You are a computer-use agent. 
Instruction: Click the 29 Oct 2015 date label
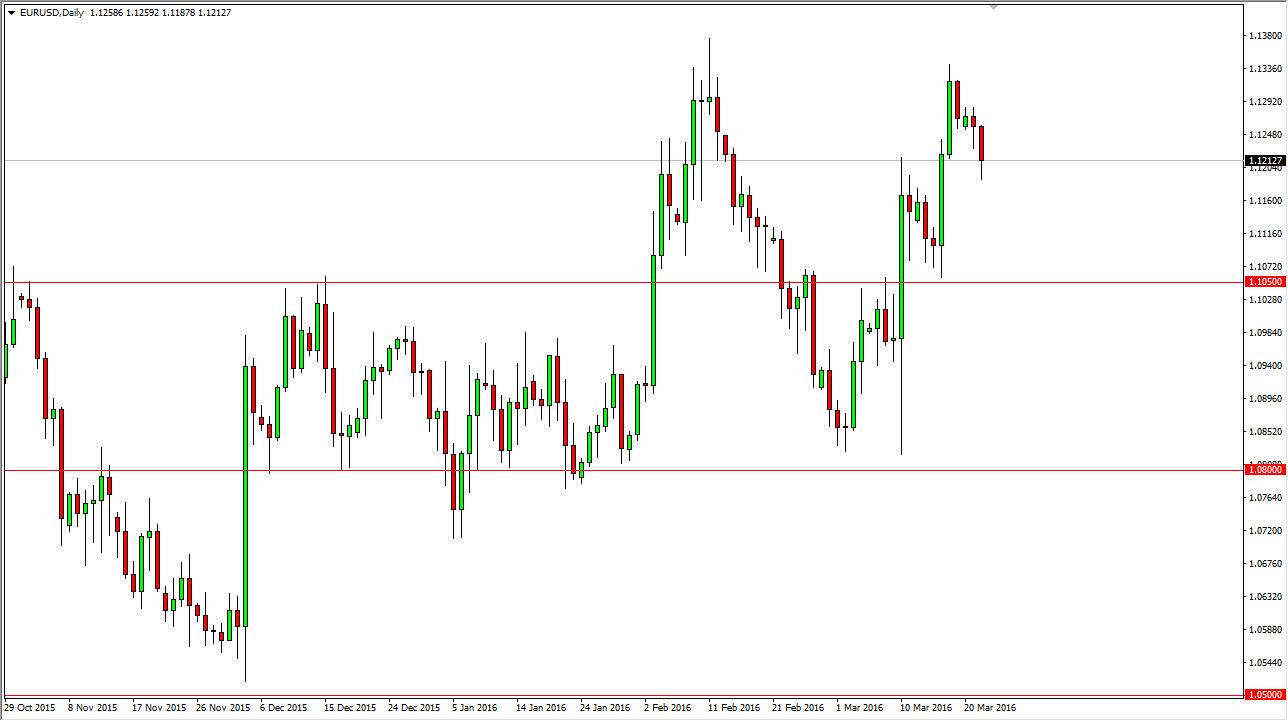[x=30, y=707]
